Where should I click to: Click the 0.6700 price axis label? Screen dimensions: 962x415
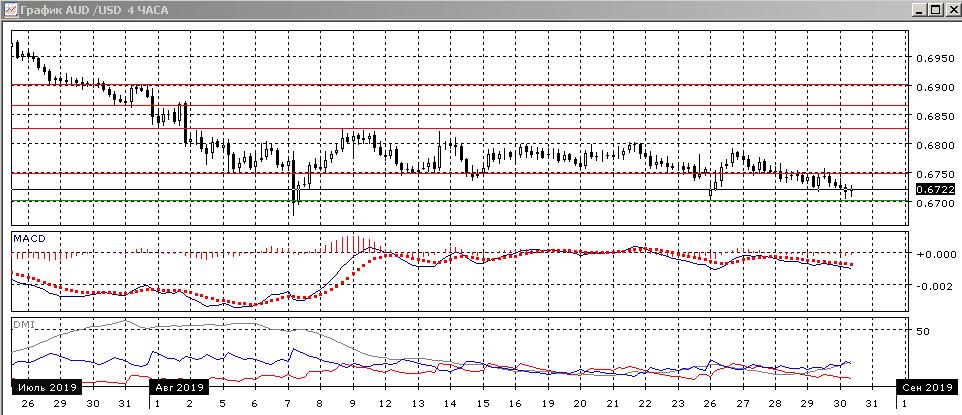935,203
